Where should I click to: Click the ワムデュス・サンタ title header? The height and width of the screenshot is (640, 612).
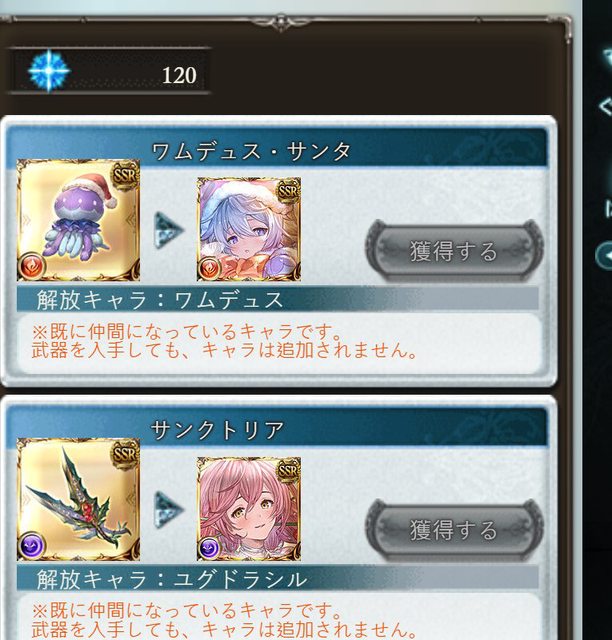point(251,151)
